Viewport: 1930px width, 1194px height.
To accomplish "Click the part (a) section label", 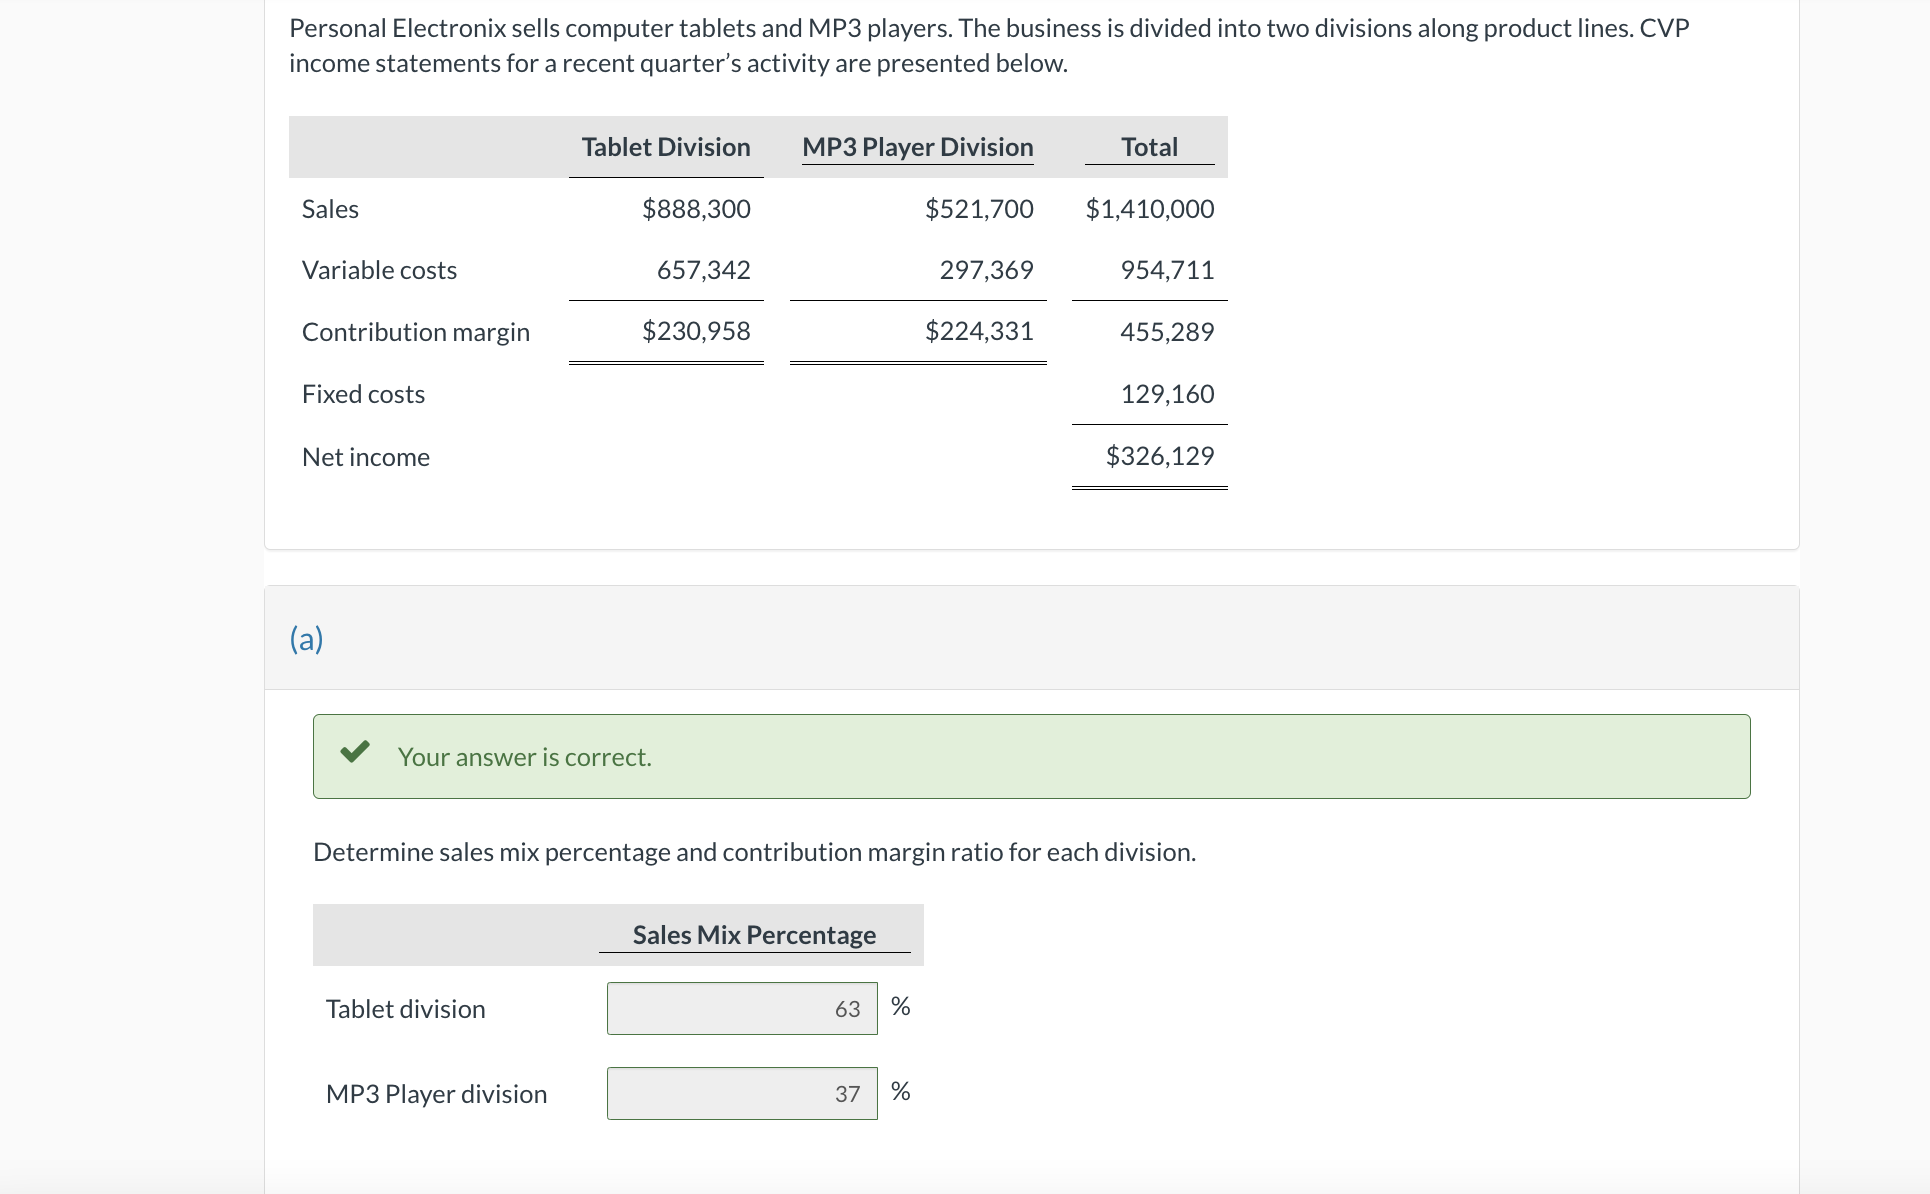I will pyautogui.click(x=306, y=639).
